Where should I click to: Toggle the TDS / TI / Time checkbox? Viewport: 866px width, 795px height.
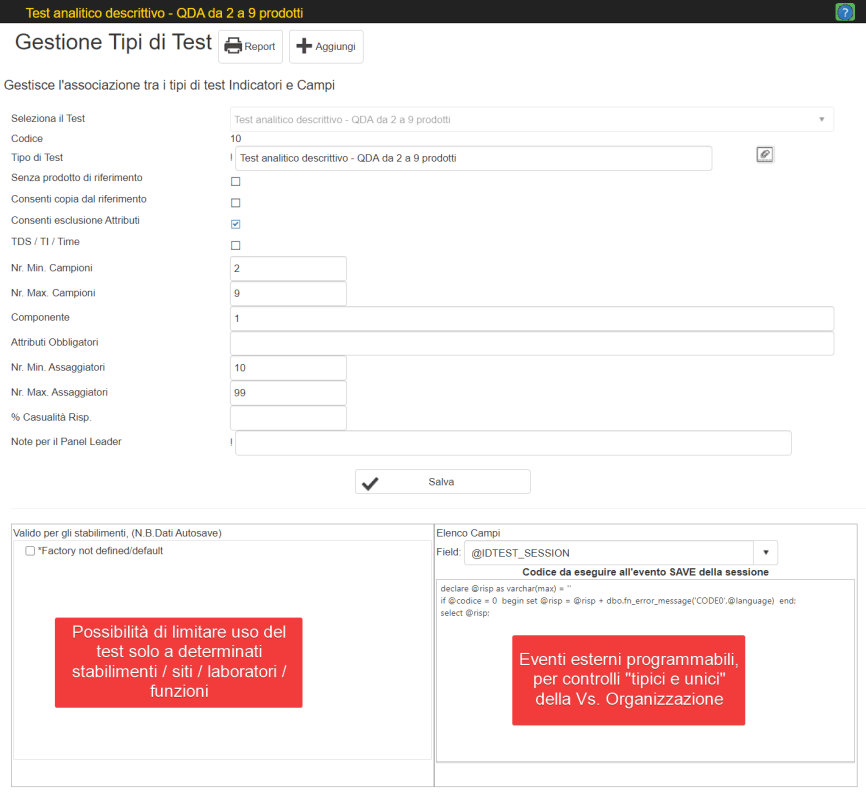click(236, 245)
